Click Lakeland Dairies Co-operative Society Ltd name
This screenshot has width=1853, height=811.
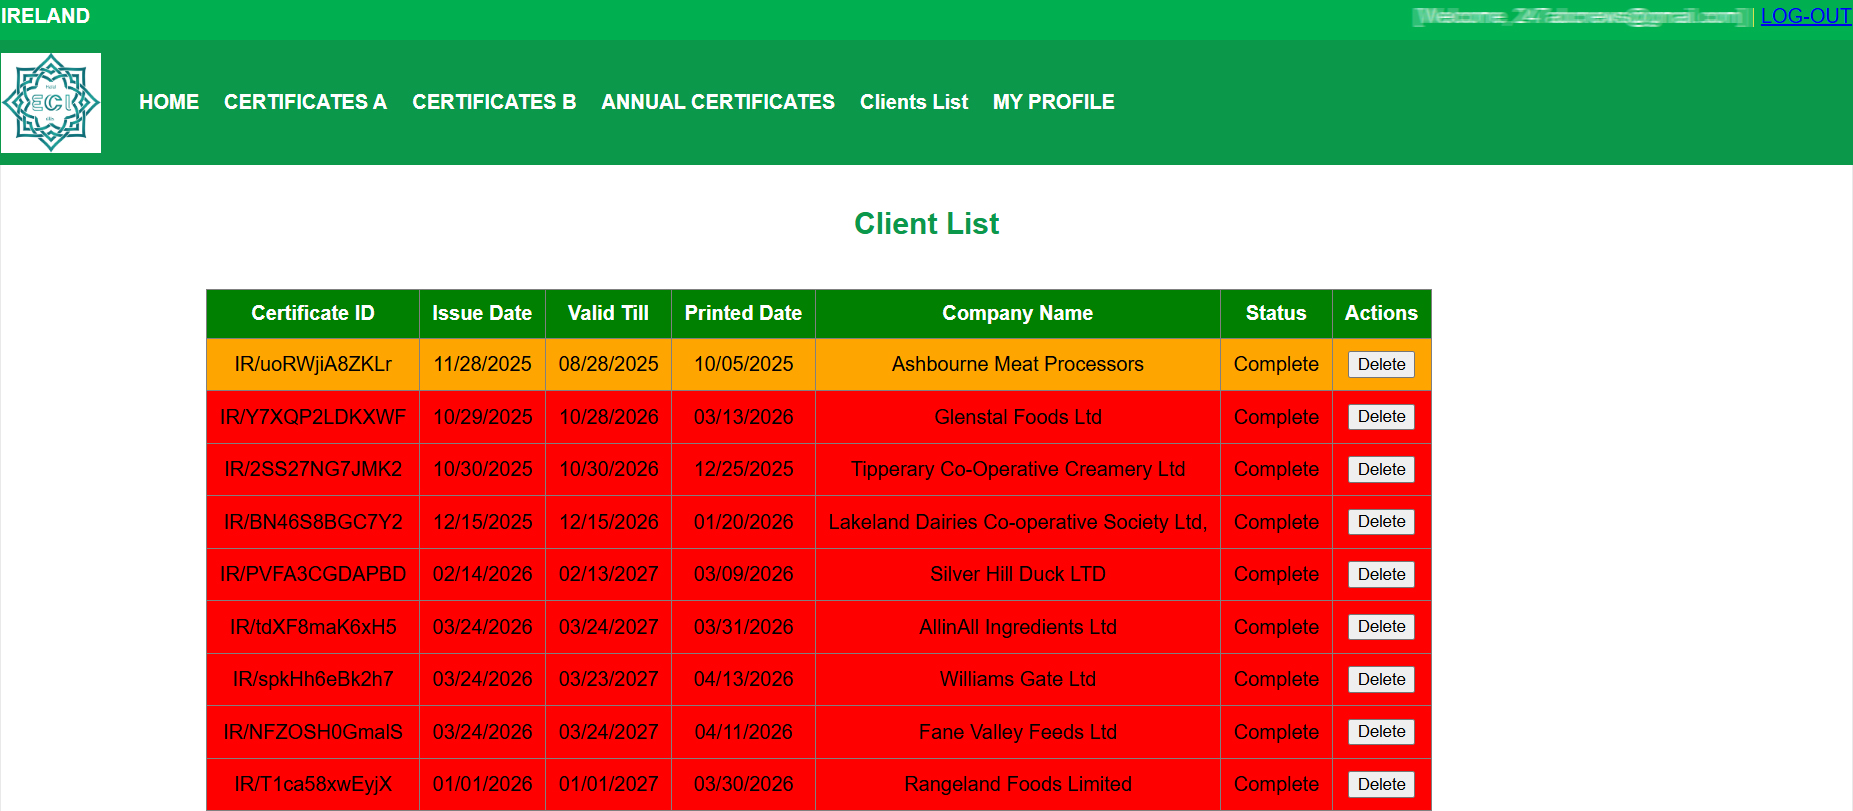[1017, 522]
